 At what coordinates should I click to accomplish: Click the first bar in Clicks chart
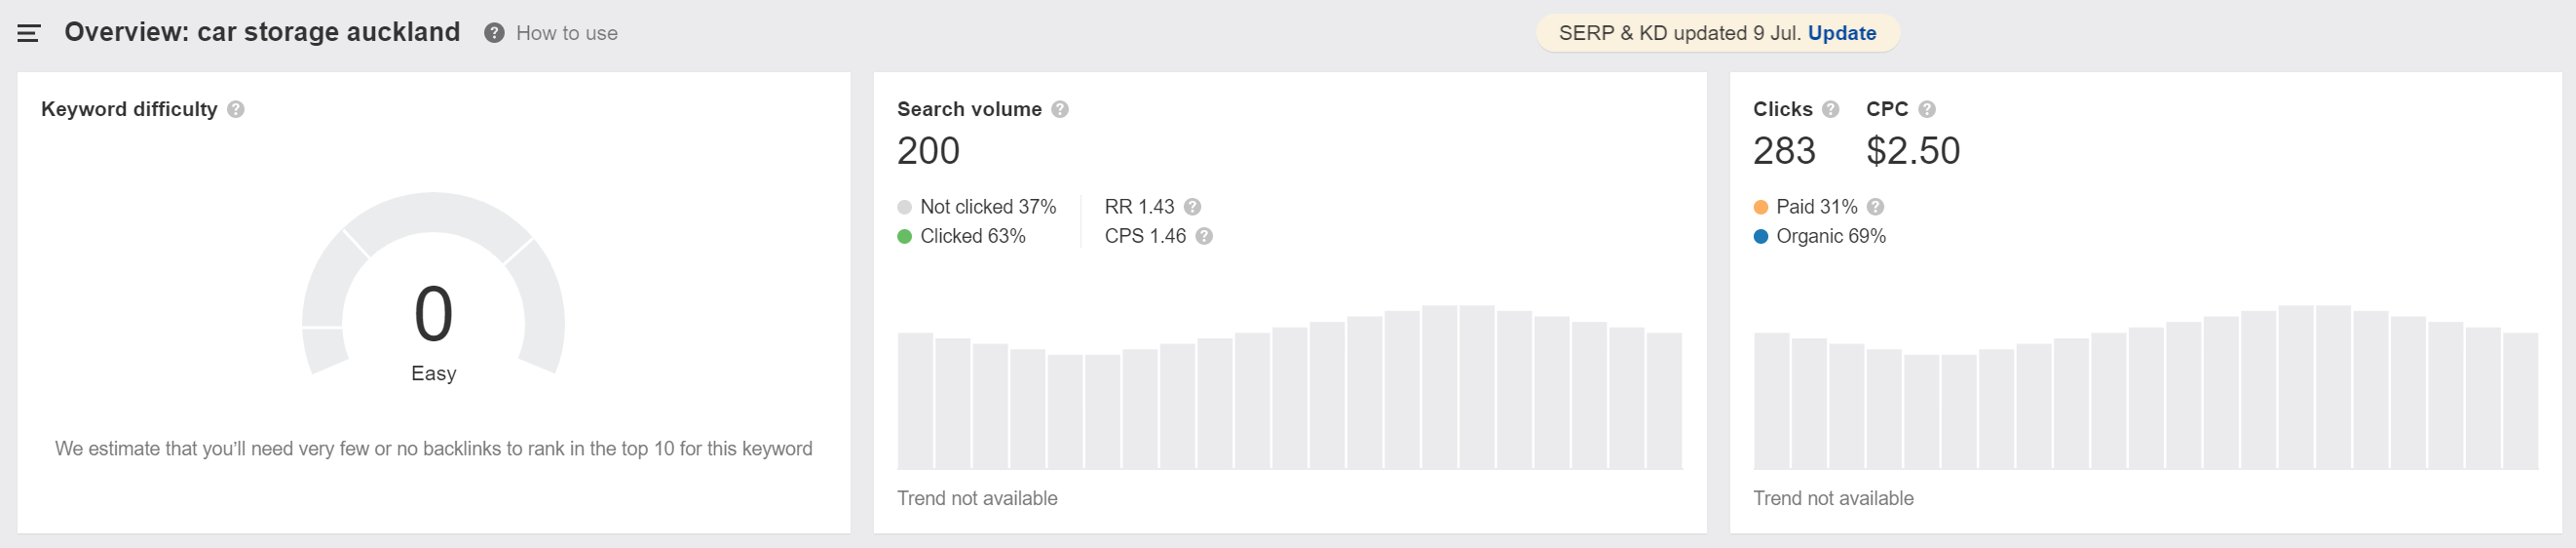coord(1771,400)
